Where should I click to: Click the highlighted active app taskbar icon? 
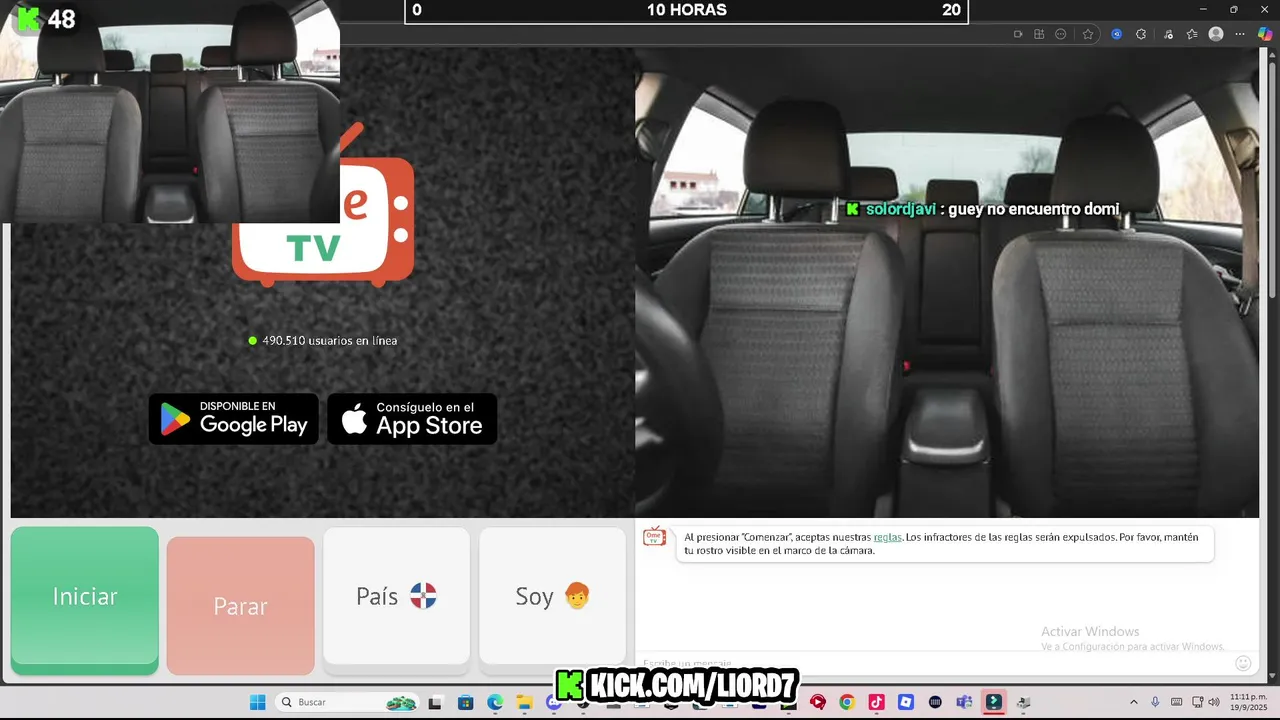(993, 702)
